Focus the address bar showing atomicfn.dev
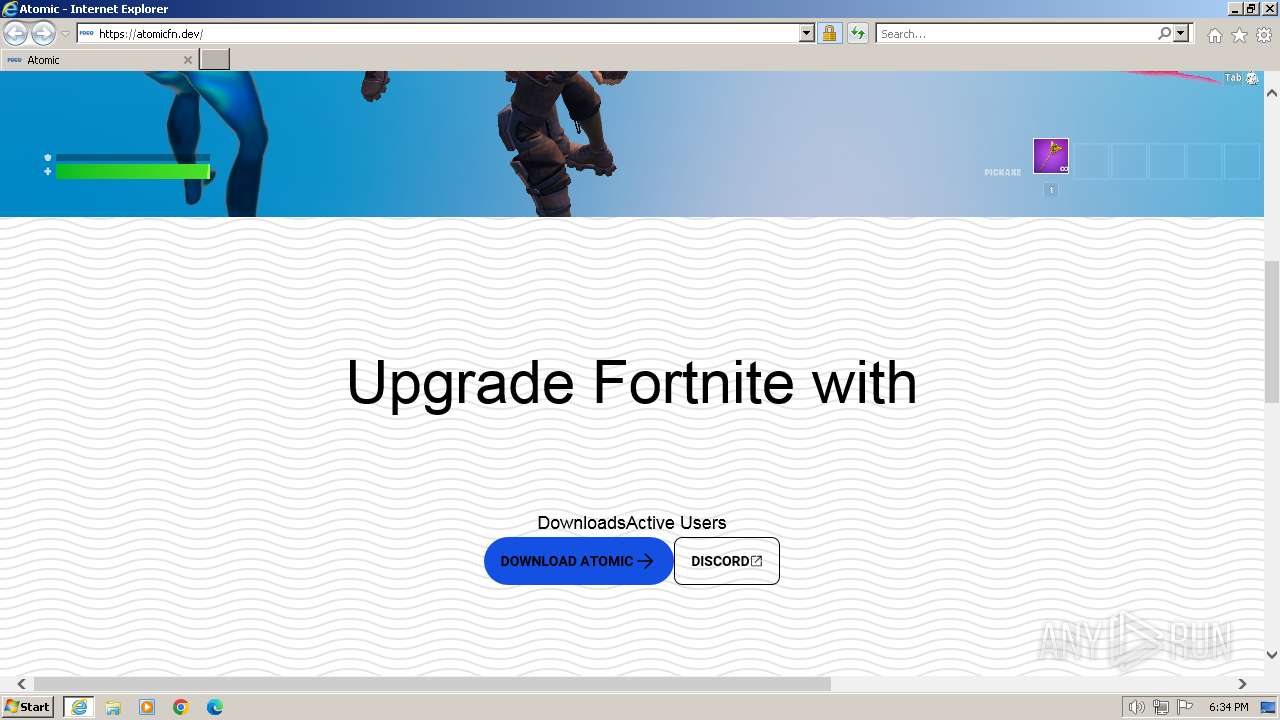 click(447, 34)
